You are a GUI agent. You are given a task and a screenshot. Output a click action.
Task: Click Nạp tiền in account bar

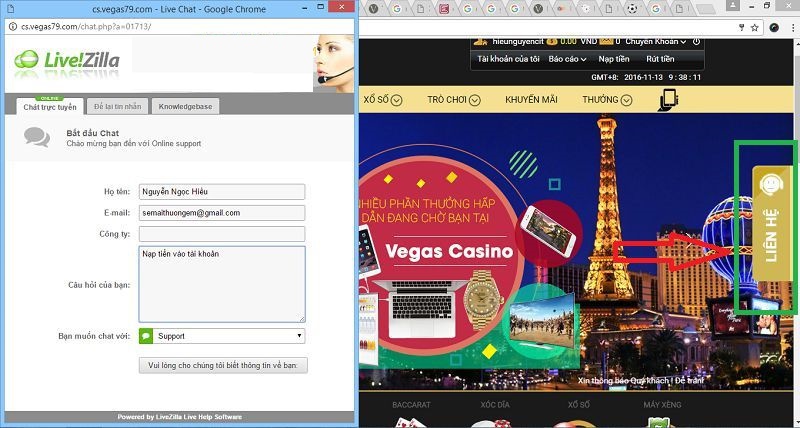614,59
